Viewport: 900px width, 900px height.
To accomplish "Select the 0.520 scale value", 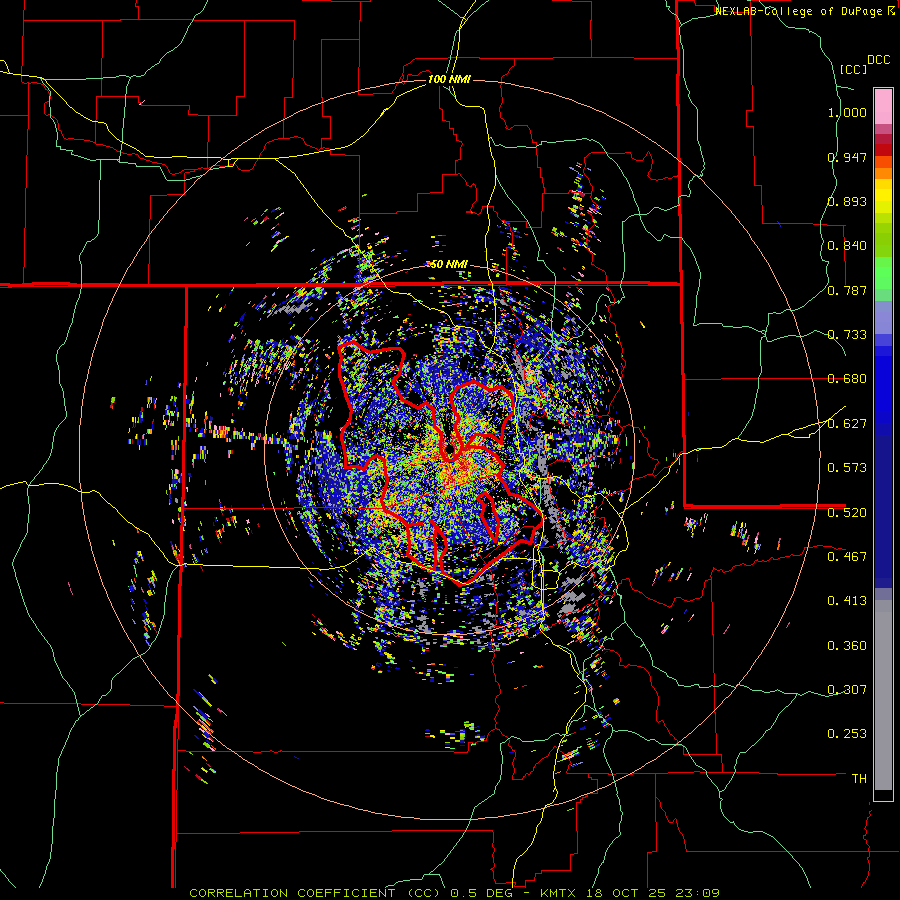I will pyautogui.click(x=847, y=512).
